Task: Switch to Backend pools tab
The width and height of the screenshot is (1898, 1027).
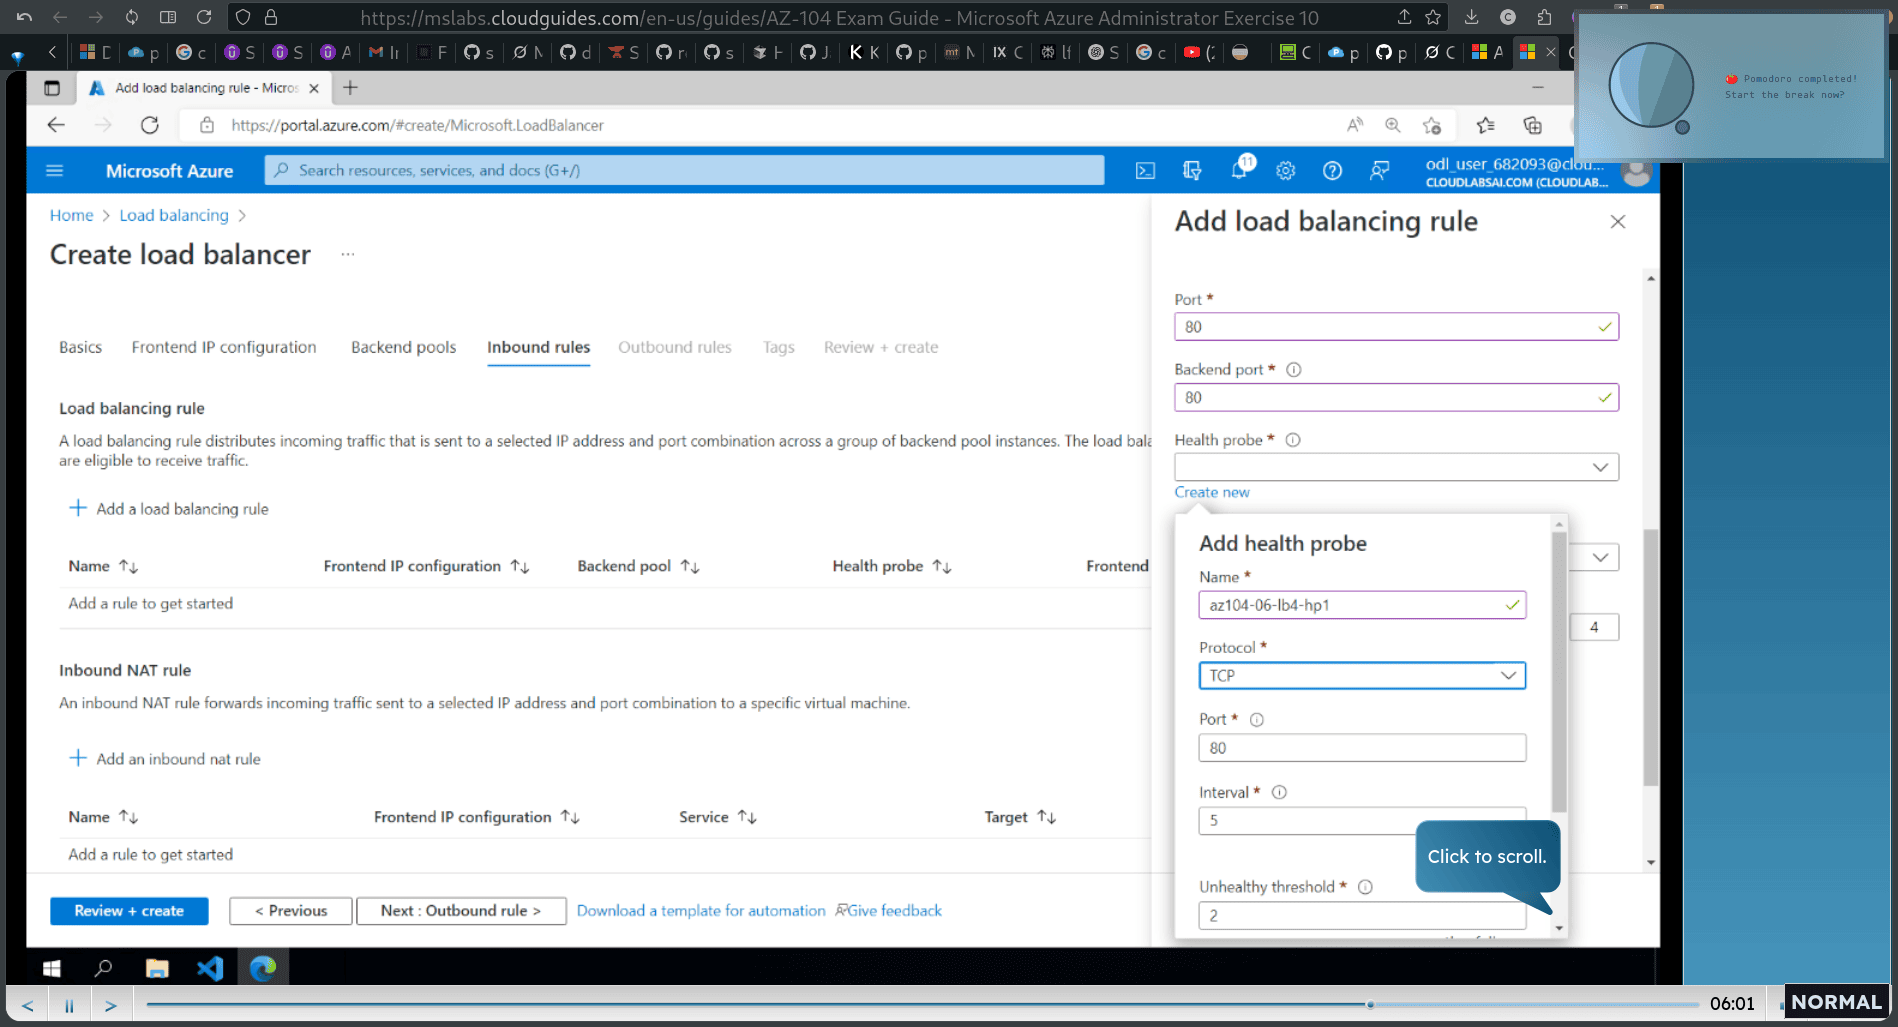Action: click(x=403, y=347)
